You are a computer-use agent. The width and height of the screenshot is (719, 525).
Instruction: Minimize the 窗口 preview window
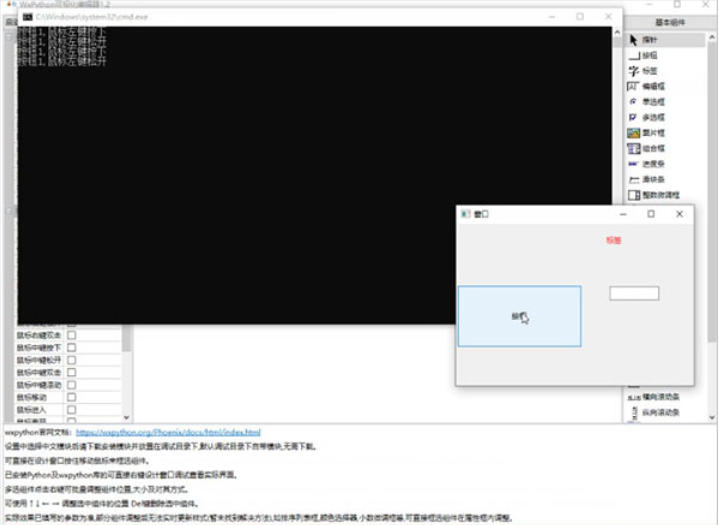click(x=623, y=214)
